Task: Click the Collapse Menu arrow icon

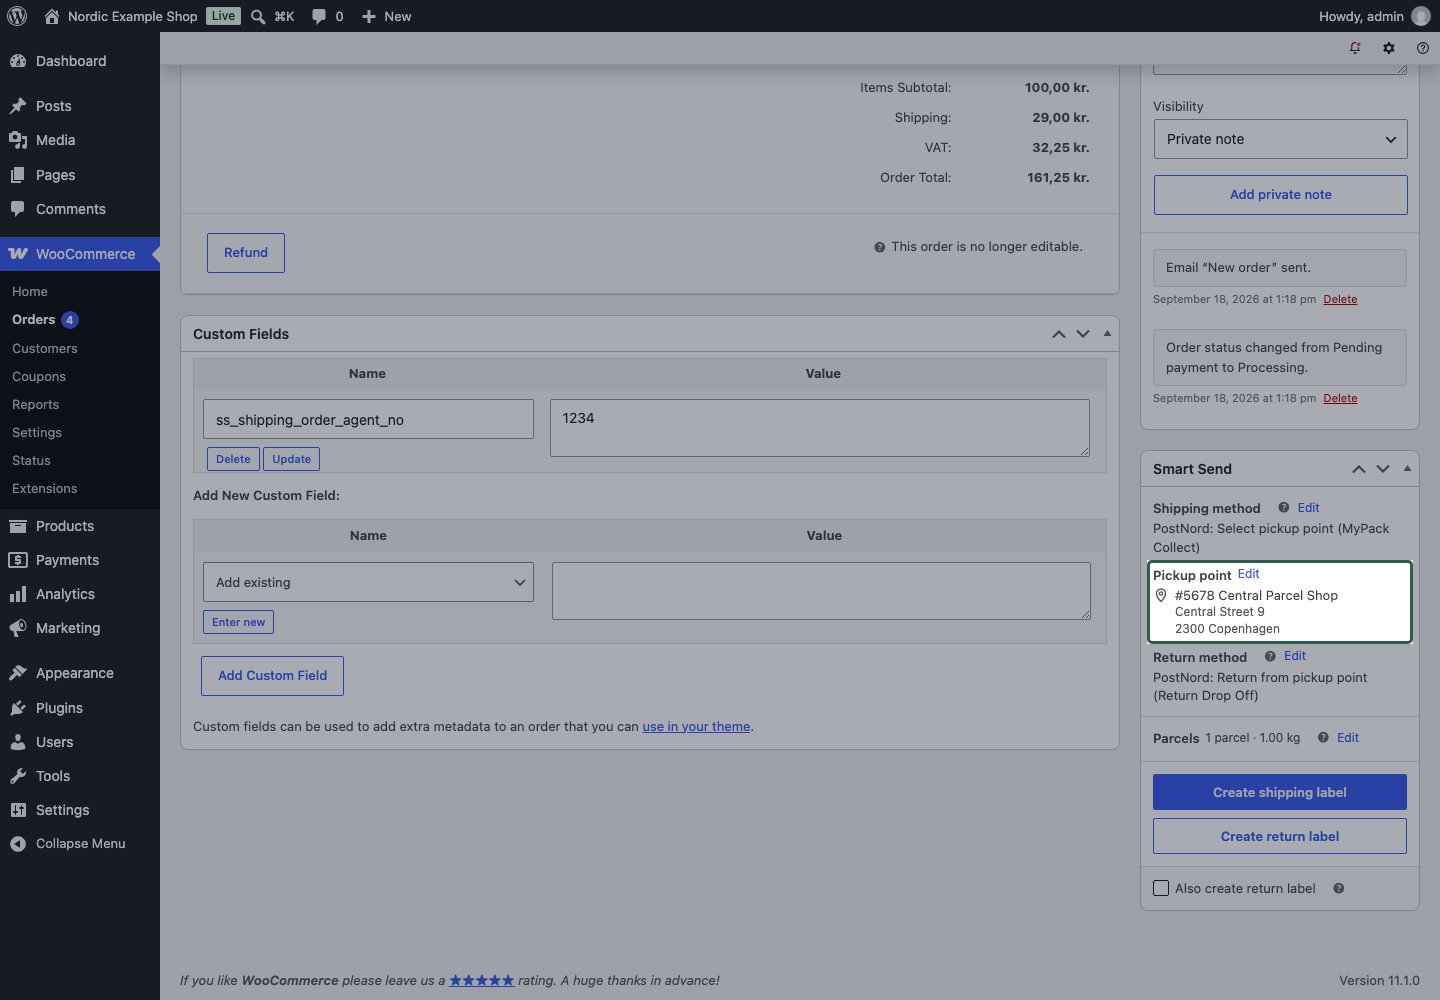Action: [x=17, y=844]
